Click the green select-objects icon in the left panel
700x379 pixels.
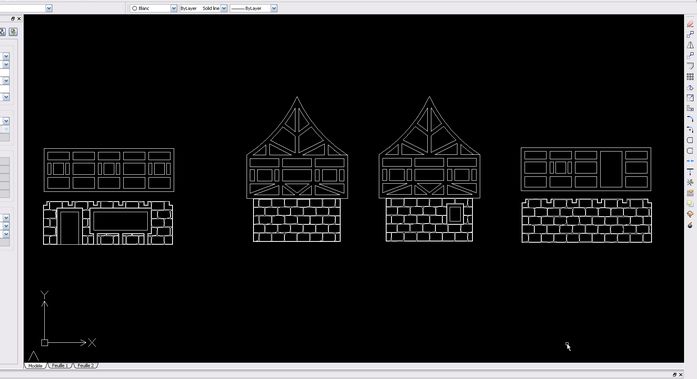coord(13,31)
